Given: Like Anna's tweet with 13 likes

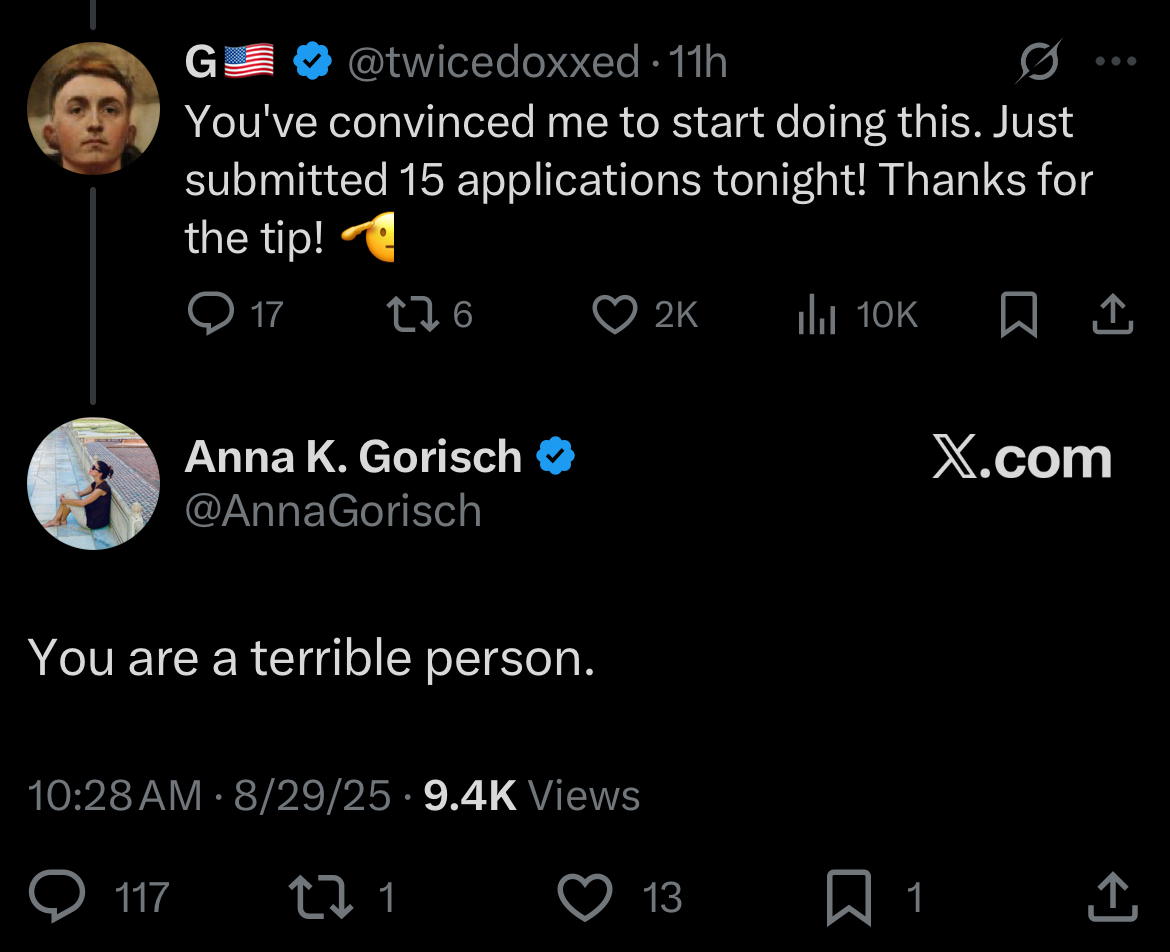Looking at the screenshot, I should [x=584, y=897].
